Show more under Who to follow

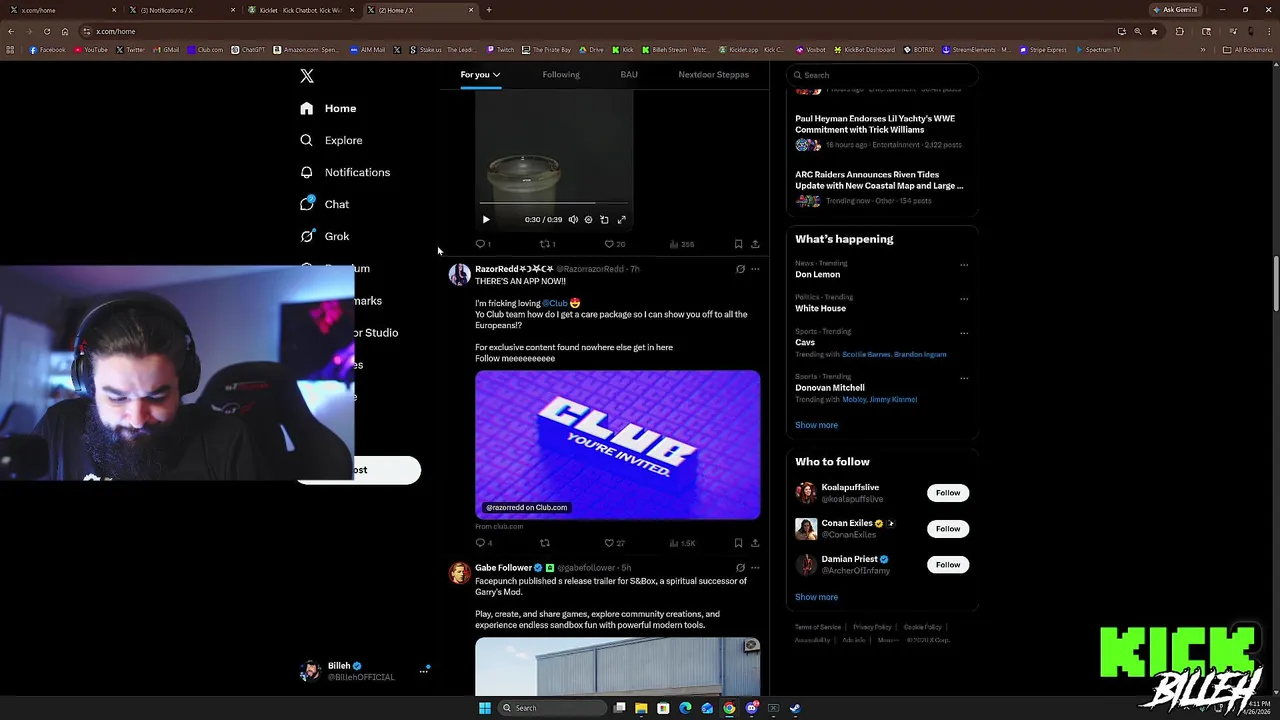click(x=816, y=597)
